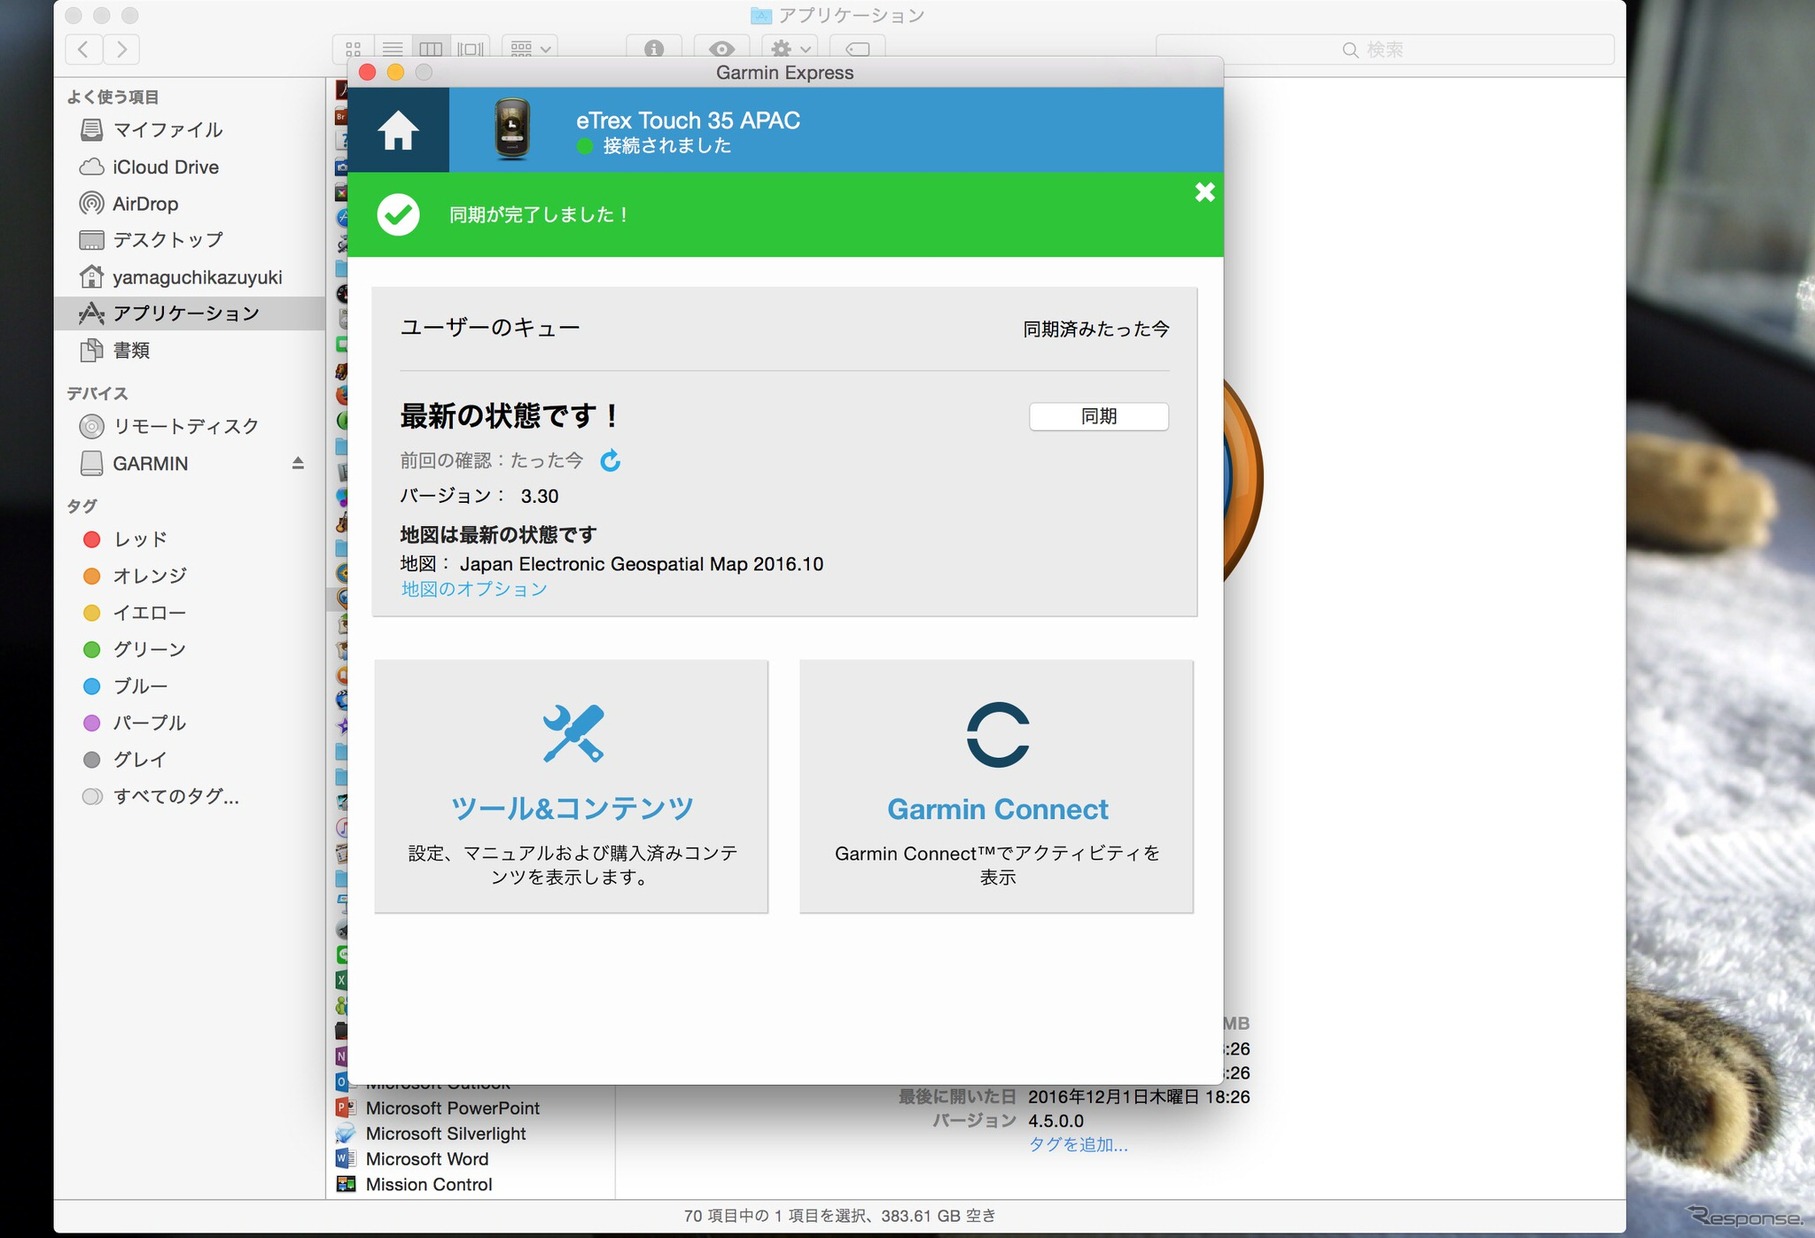Viewport: 1815px width, 1238px height.
Task: Click the Microsoft PowerPoint app icon
Action: pyautogui.click(x=346, y=1108)
